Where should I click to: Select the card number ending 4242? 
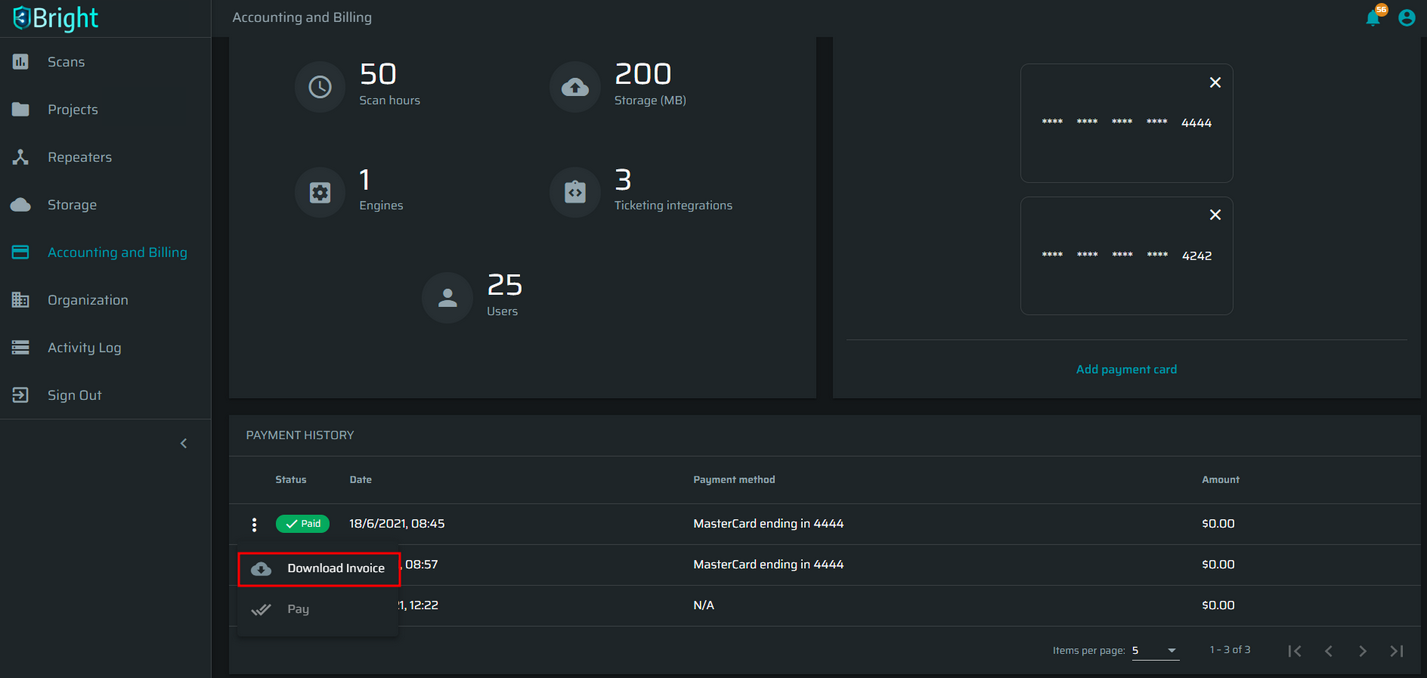pyautogui.click(x=1126, y=256)
